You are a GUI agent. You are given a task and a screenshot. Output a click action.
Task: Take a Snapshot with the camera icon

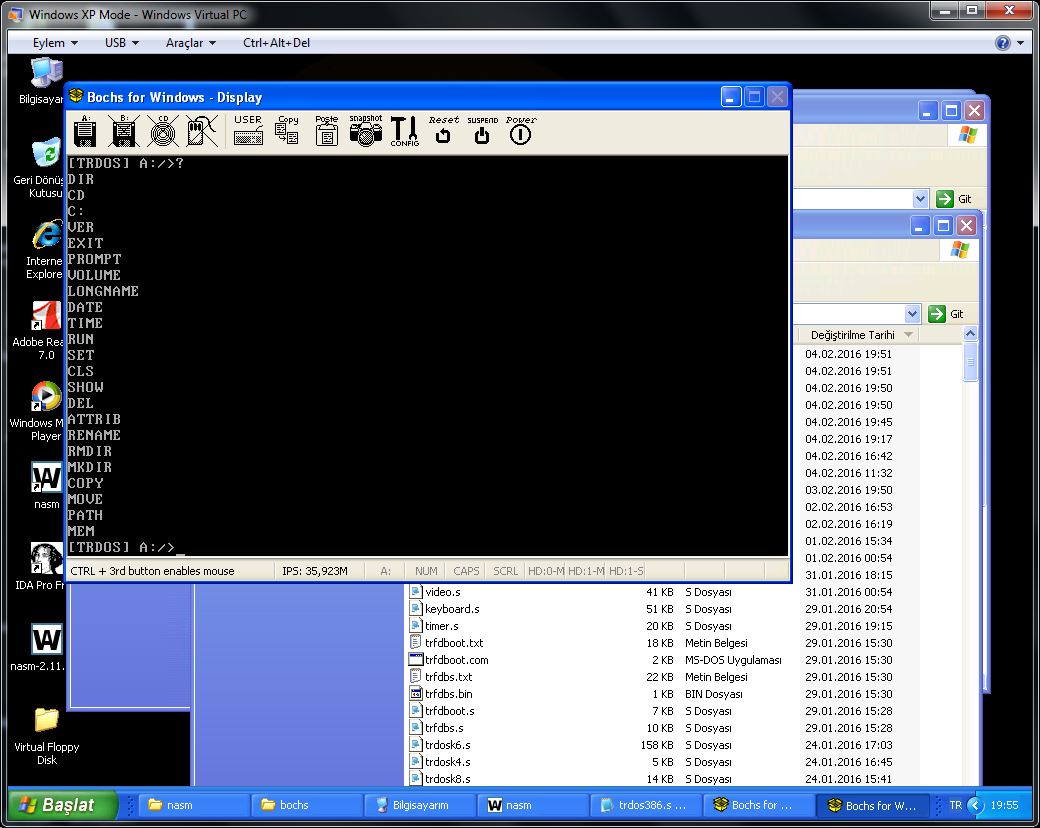click(365, 130)
